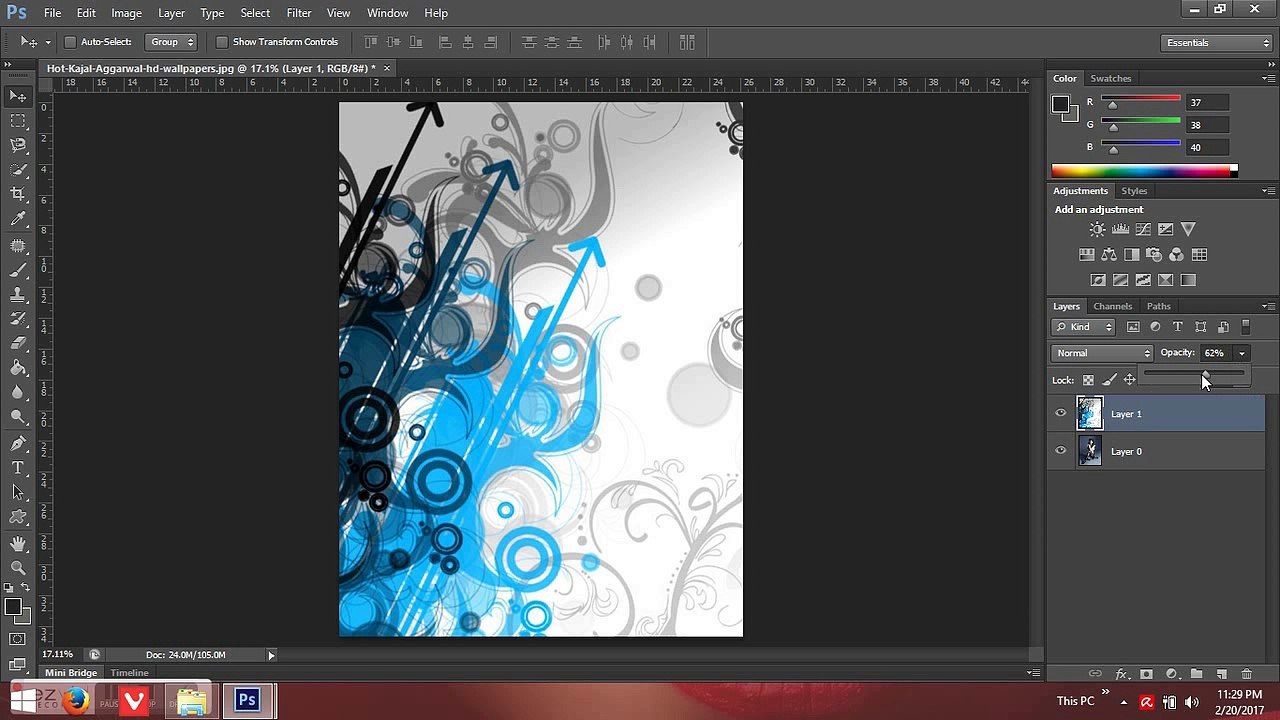Select the Zoom tool
The height and width of the screenshot is (720, 1280).
[18, 567]
